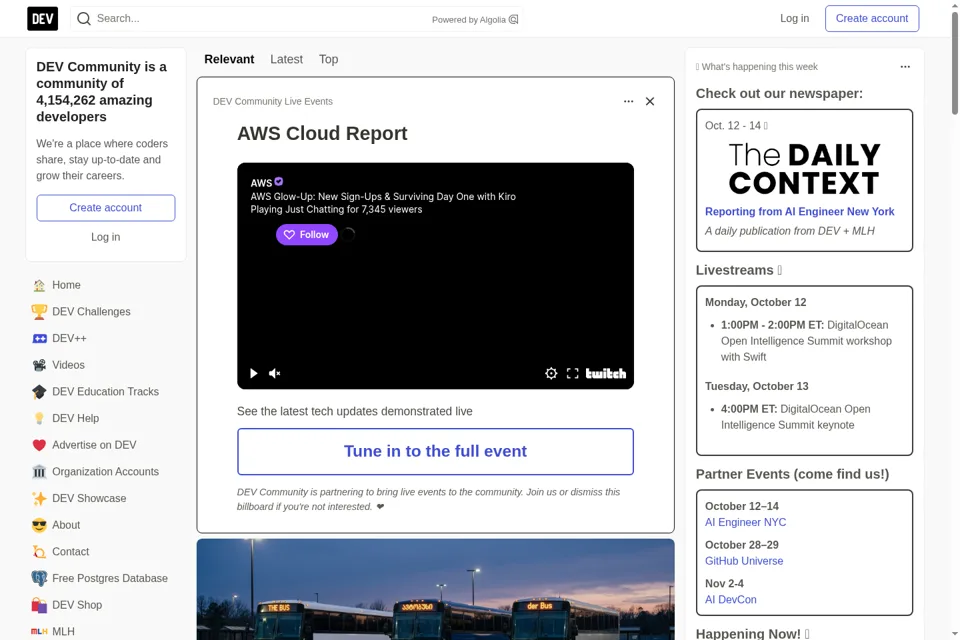
Task: Open the AI DevCon link
Action: pos(730,600)
